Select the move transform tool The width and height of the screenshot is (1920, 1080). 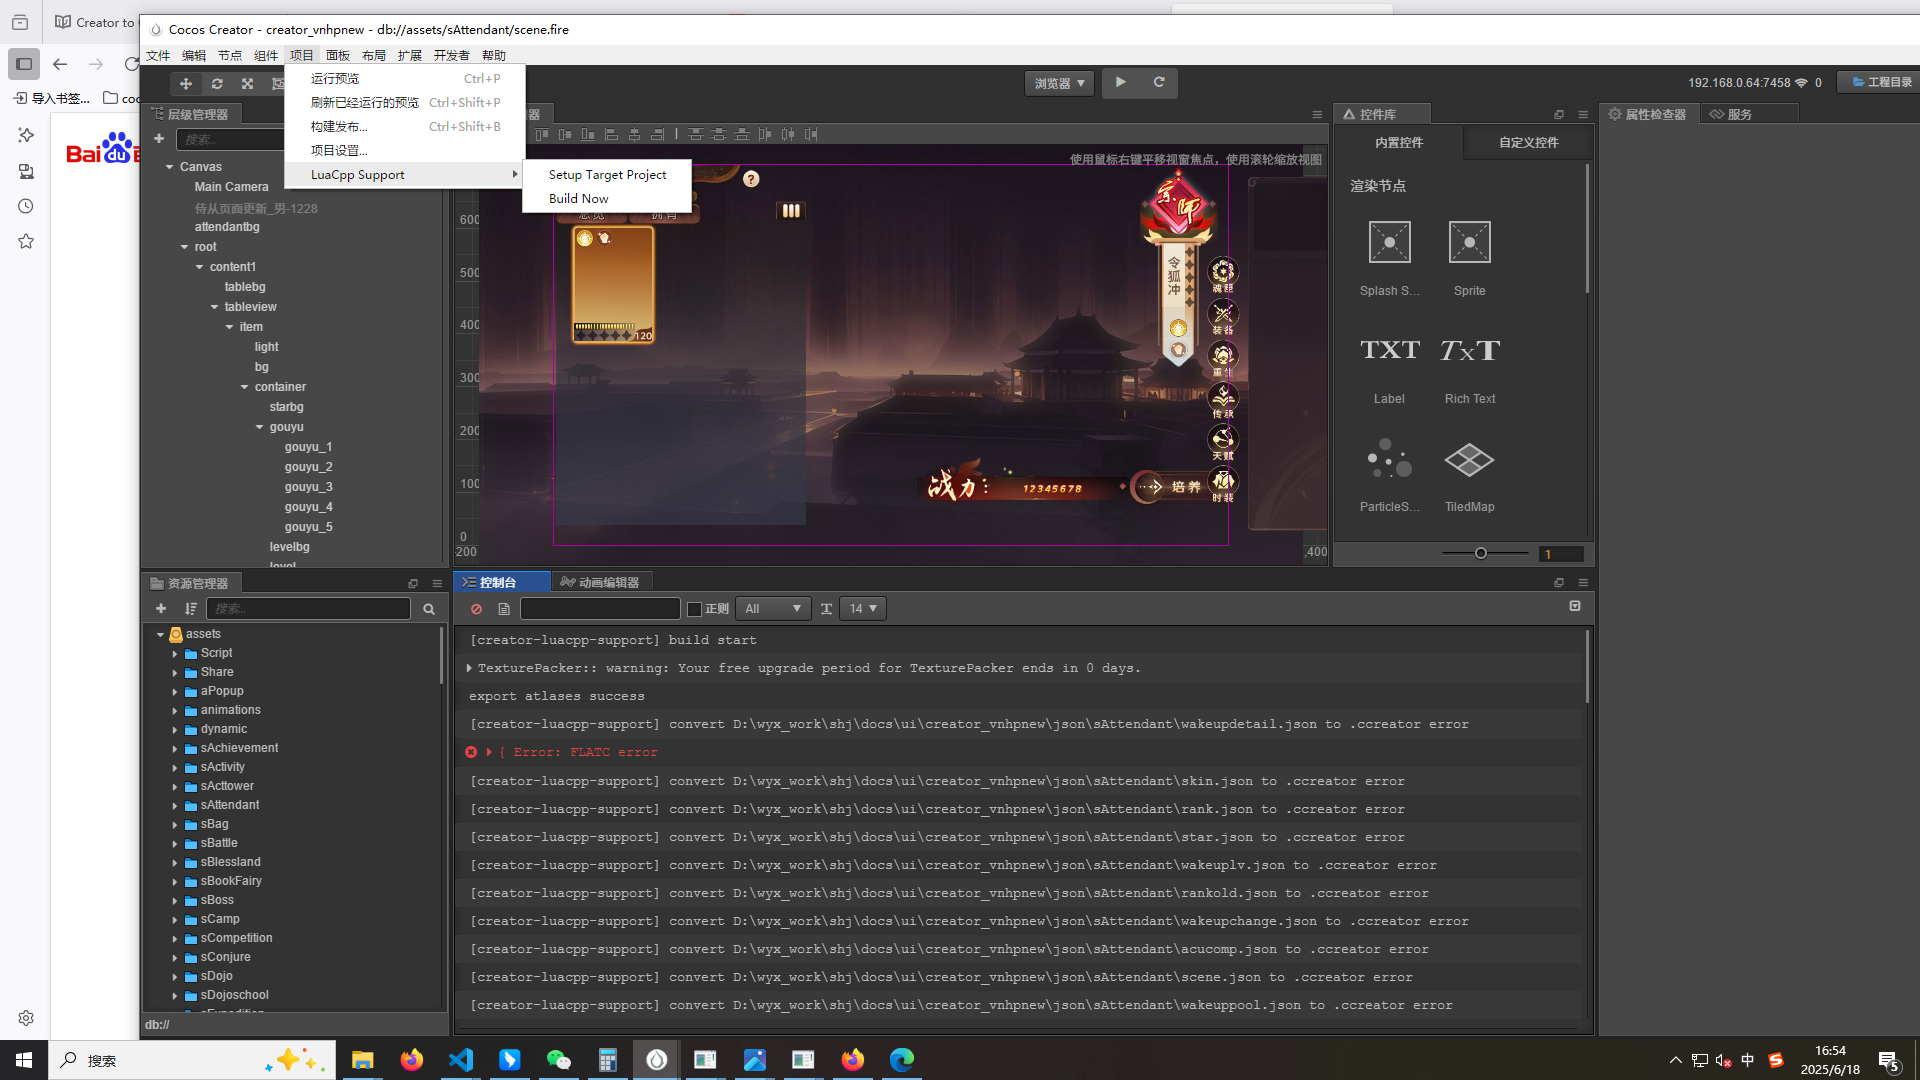pyautogui.click(x=186, y=84)
